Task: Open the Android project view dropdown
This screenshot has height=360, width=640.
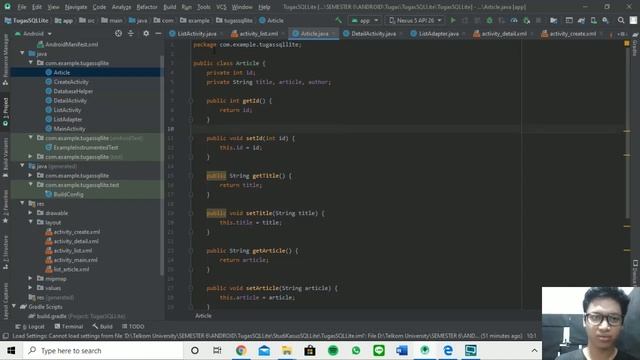Action: click(x=33, y=33)
